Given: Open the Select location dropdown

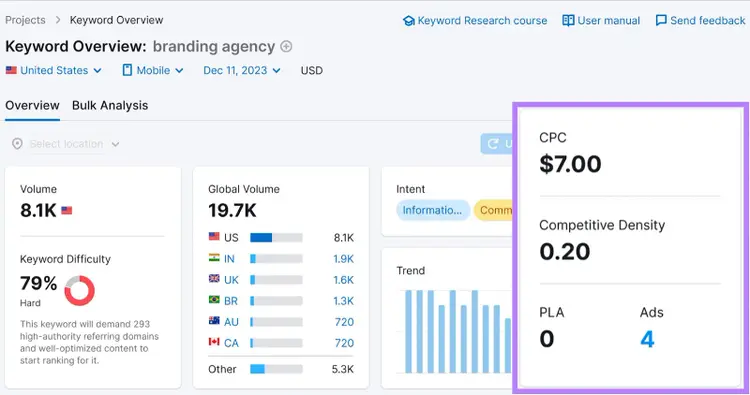Looking at the screenshot, I should [66, 144].
